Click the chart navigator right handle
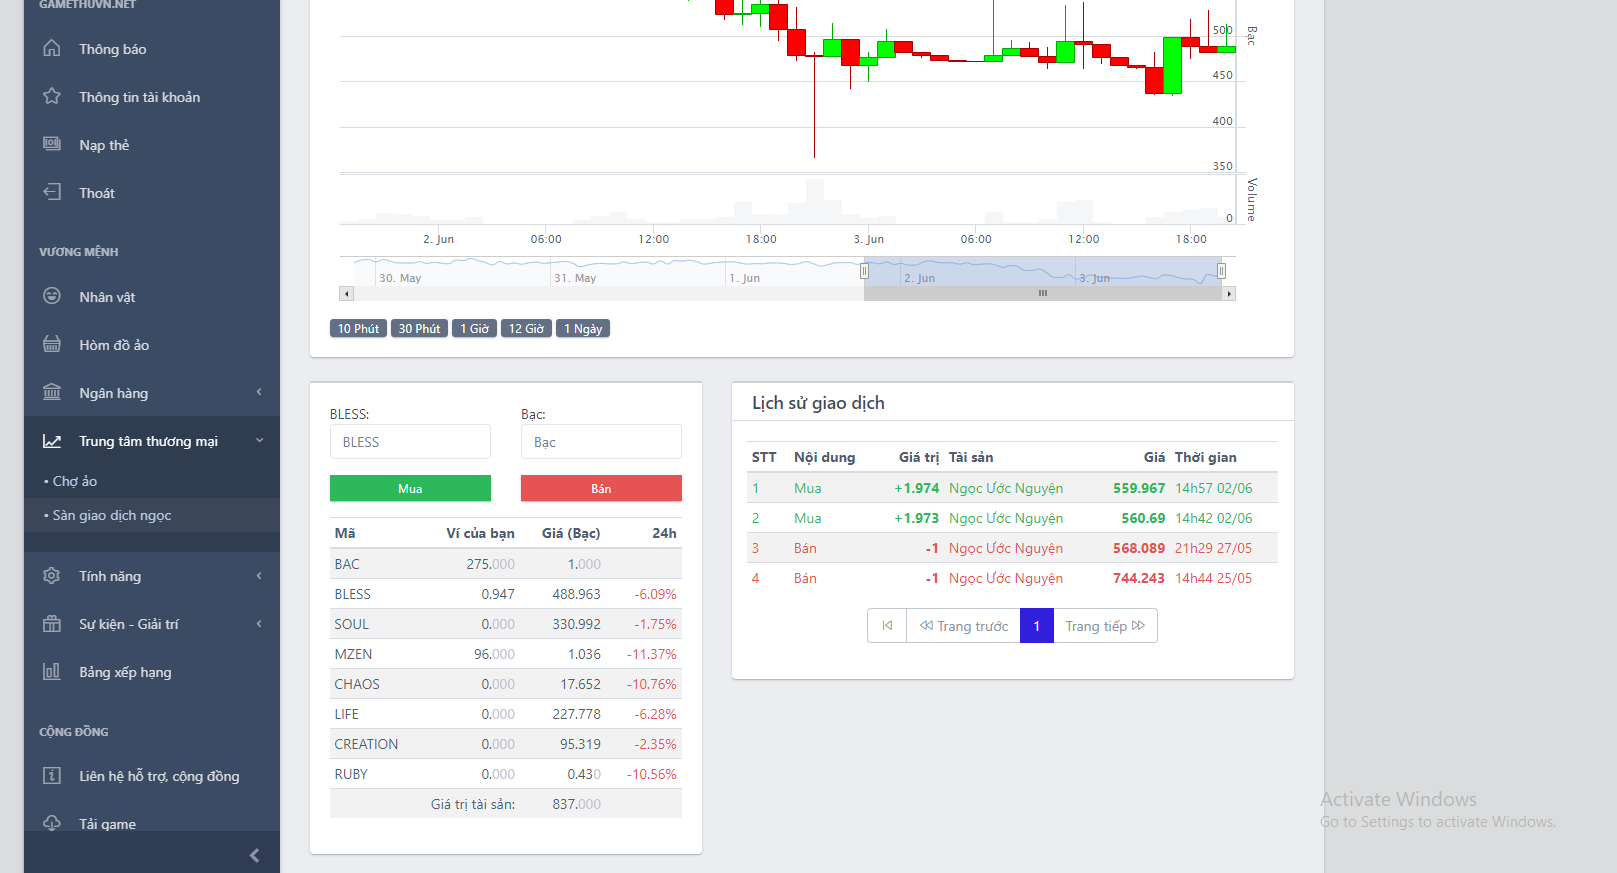1617x873 pixels. tap(1221, 271)
